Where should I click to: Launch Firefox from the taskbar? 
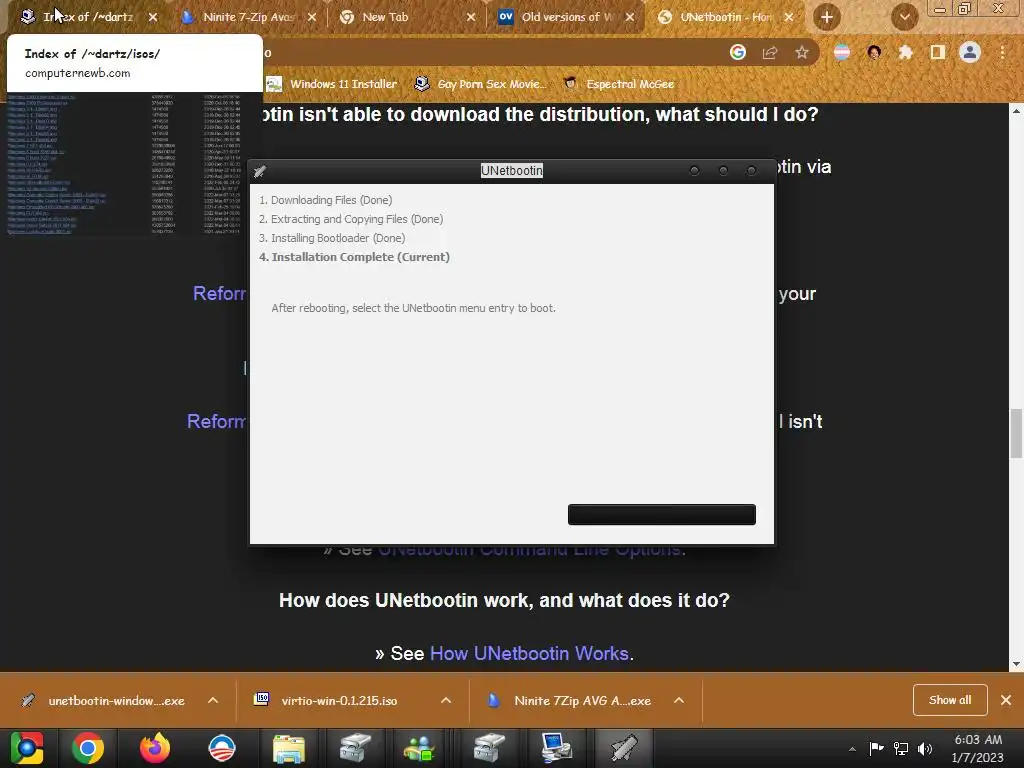155,748
